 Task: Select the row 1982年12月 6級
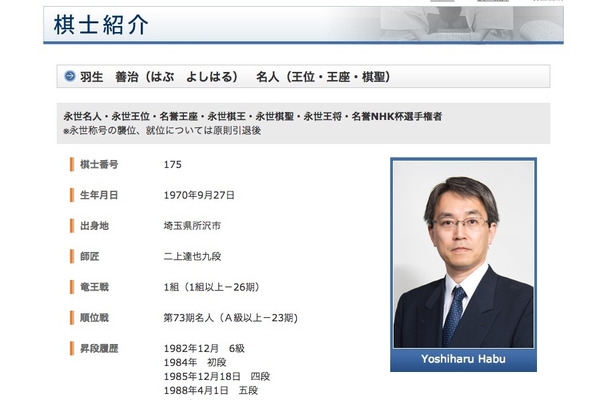[204, 348]
